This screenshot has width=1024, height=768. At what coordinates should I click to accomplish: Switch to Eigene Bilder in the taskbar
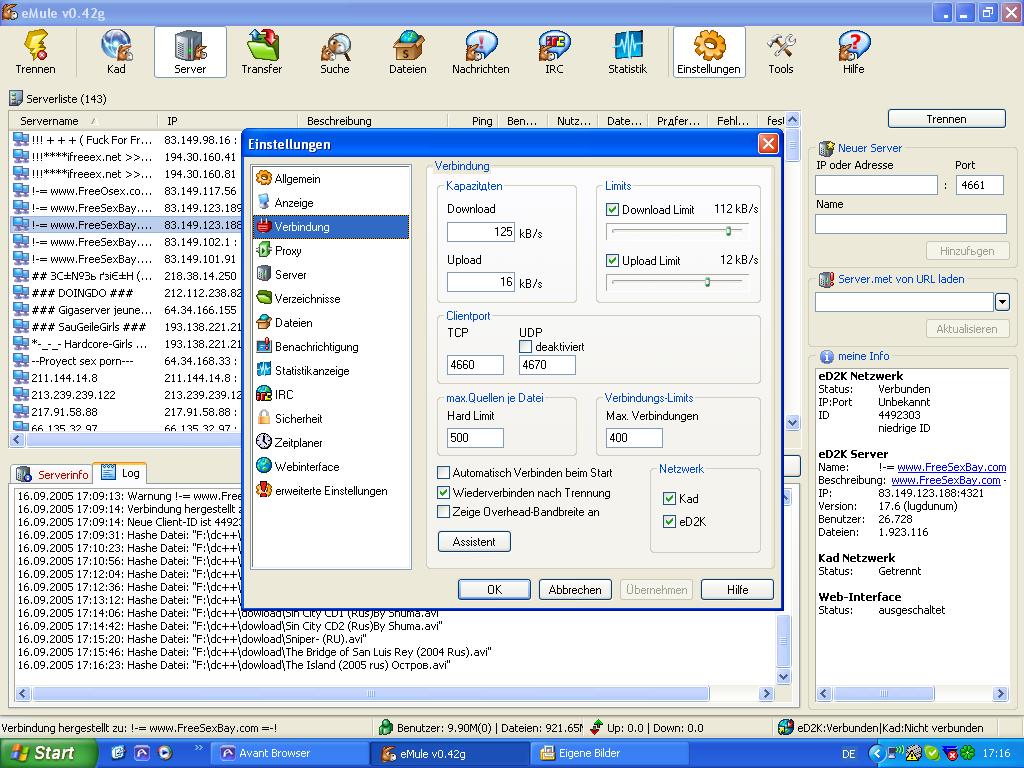[x=611, y=753]
